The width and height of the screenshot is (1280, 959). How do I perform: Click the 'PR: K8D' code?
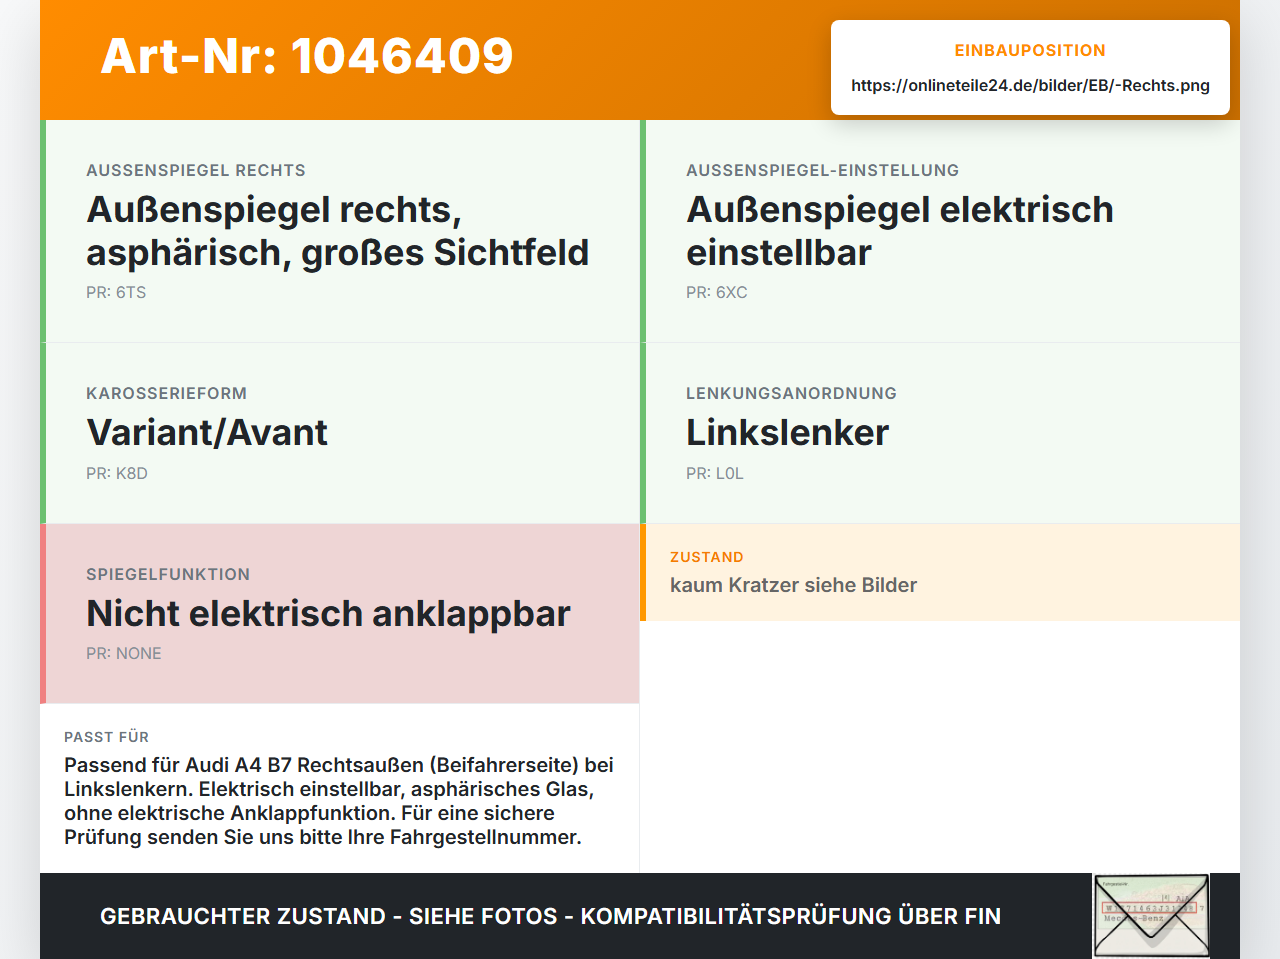[117, 473]
